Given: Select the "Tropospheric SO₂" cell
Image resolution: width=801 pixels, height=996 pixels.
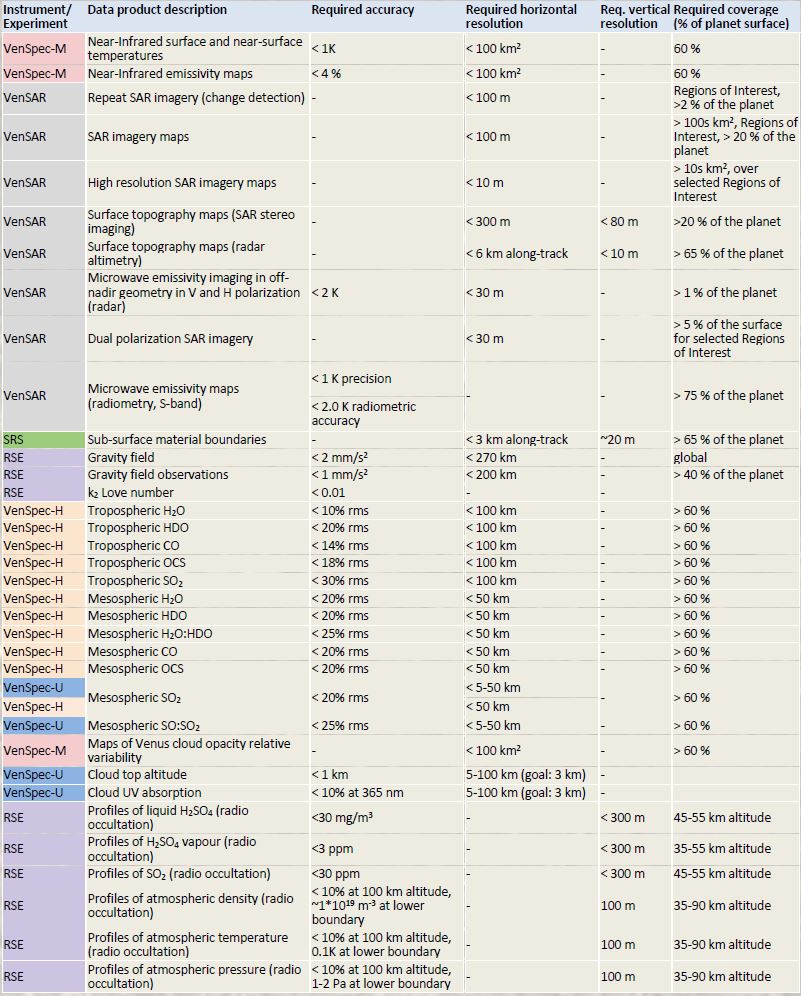Looking at the screenshot, I should click(x=135, y=581).
